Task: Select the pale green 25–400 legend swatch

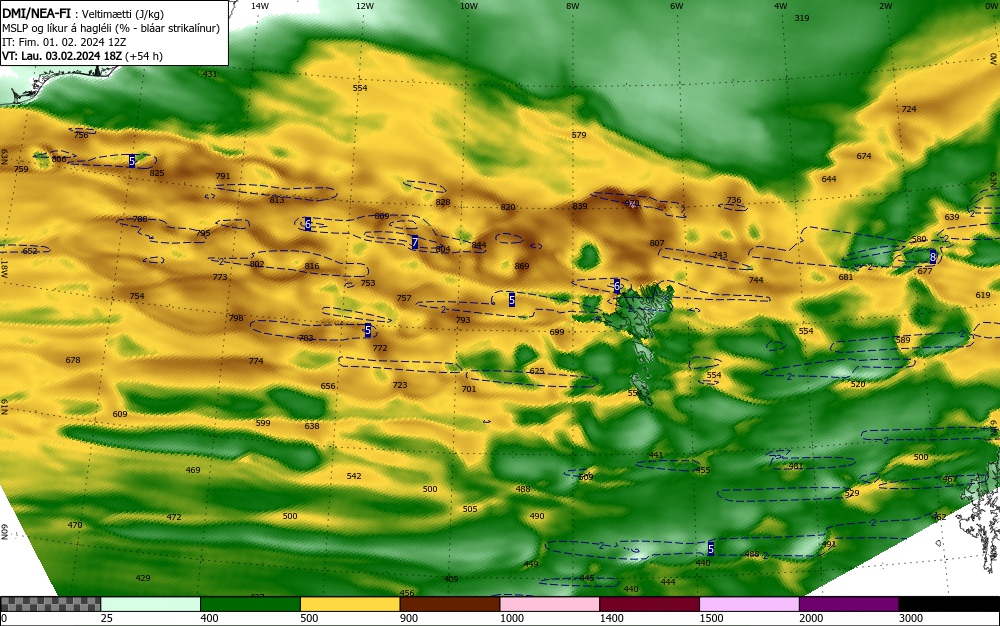Action: 151,604
